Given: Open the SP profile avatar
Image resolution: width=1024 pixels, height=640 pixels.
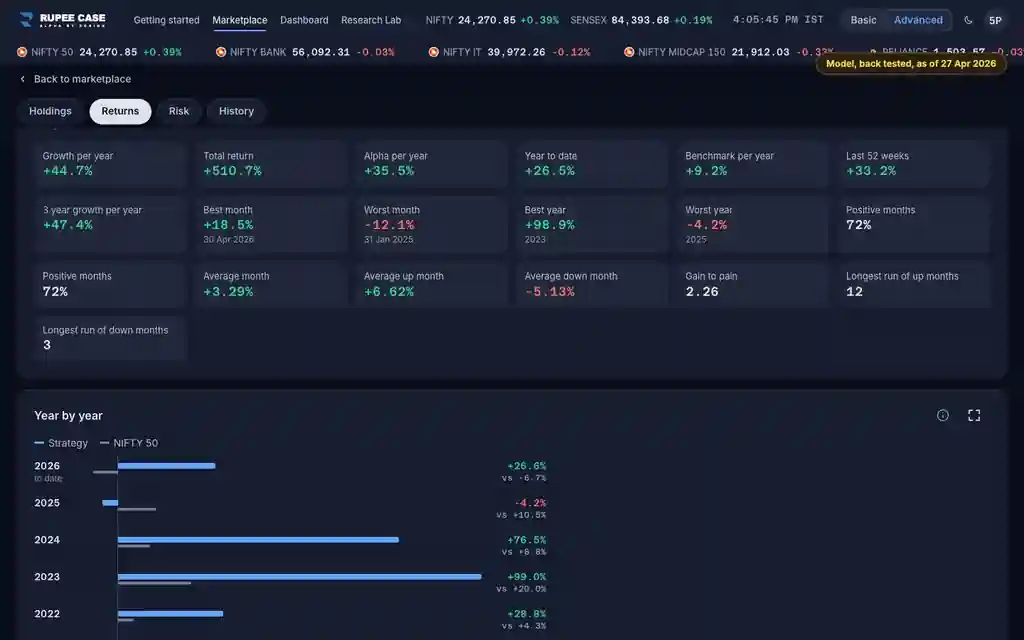Looking at the screenshot, I should 995,20.
